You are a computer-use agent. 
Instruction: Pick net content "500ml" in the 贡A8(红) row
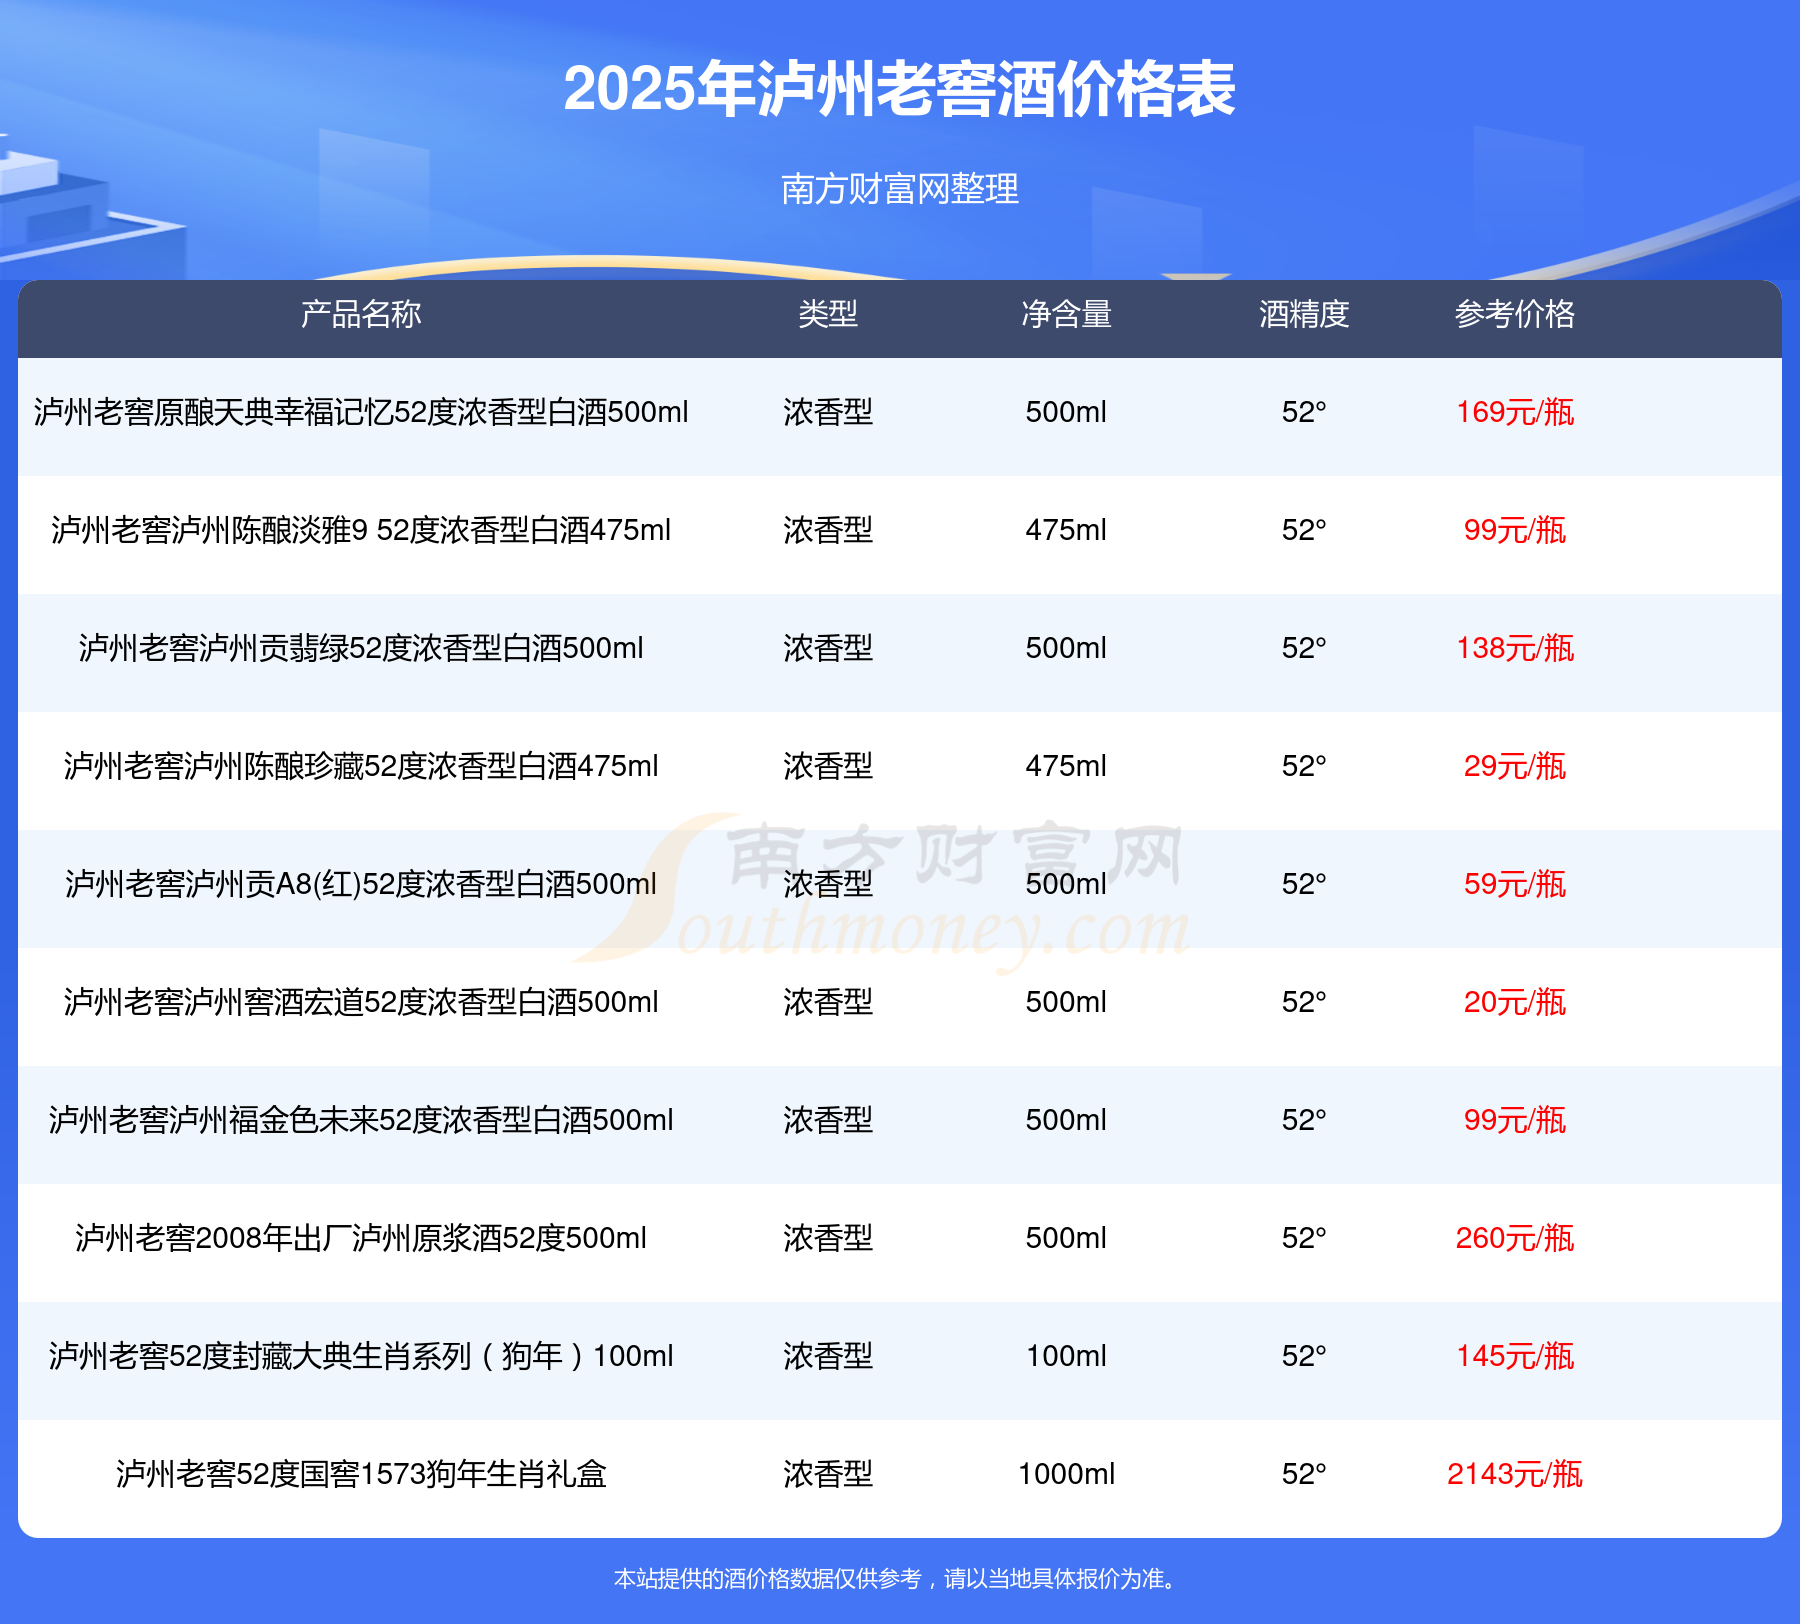coord(1066,884)
